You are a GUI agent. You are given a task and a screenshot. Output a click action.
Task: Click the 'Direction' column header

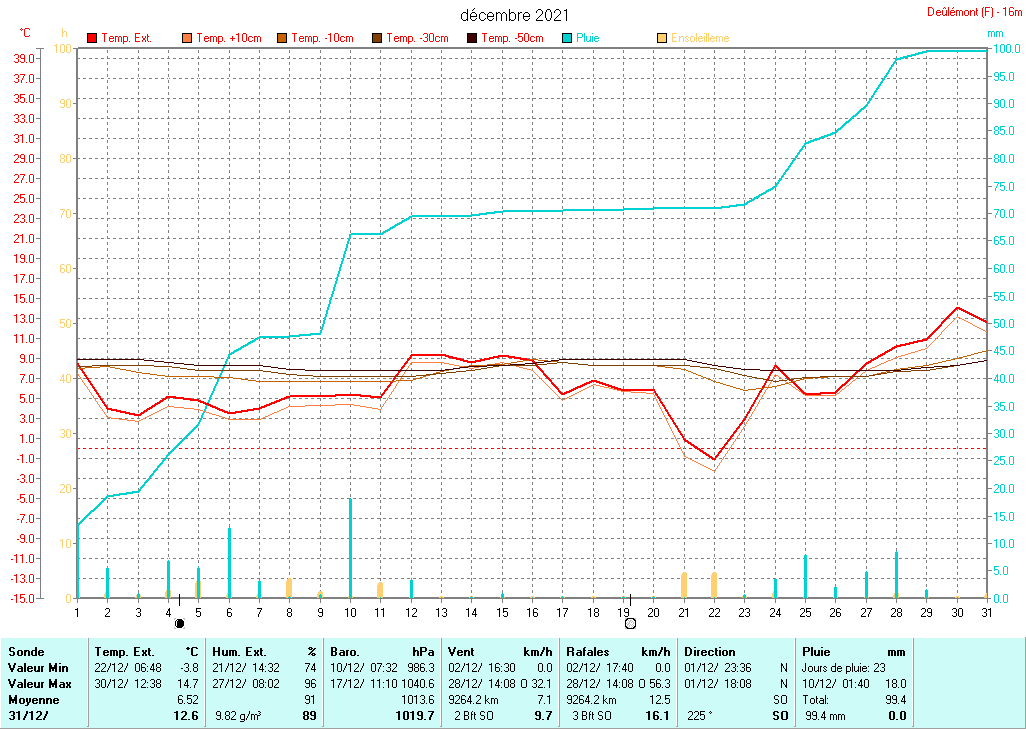tap(708, 651)
